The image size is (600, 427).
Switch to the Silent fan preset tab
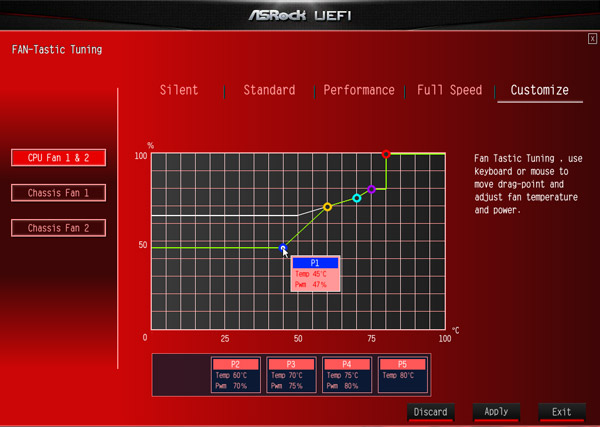pyautogui.click(x=179, y=90)
